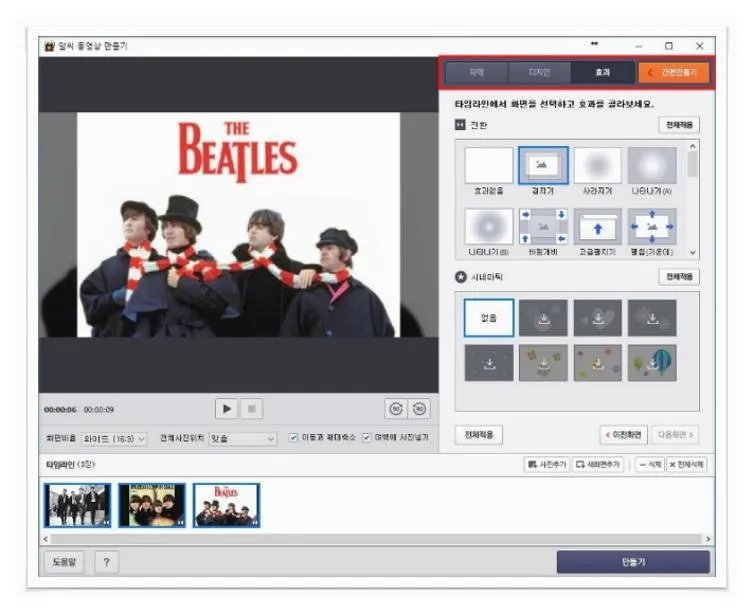Open the 전체사진위치 맞춤 dropdown
754x614 pixels.
pyautogui.click(x=242, y=439)
